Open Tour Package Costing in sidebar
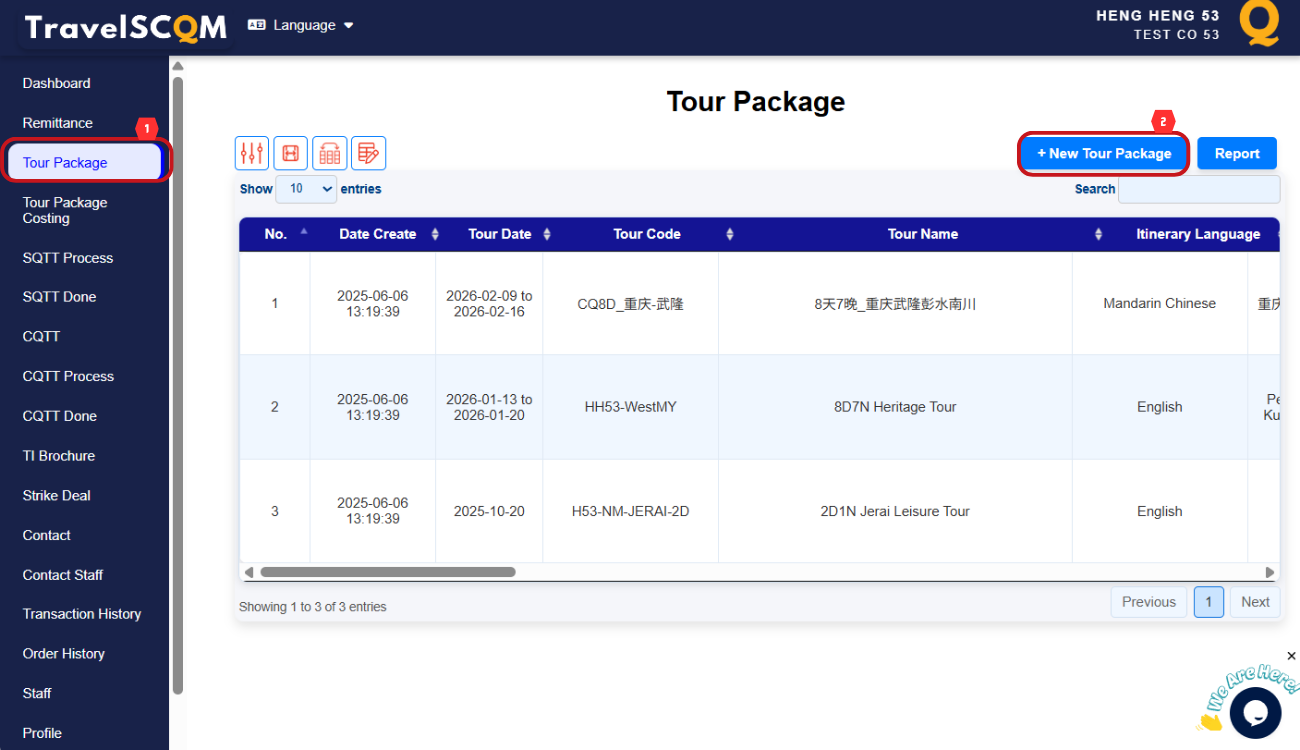This screenshot has width=1300, height=750. (65, 210)
